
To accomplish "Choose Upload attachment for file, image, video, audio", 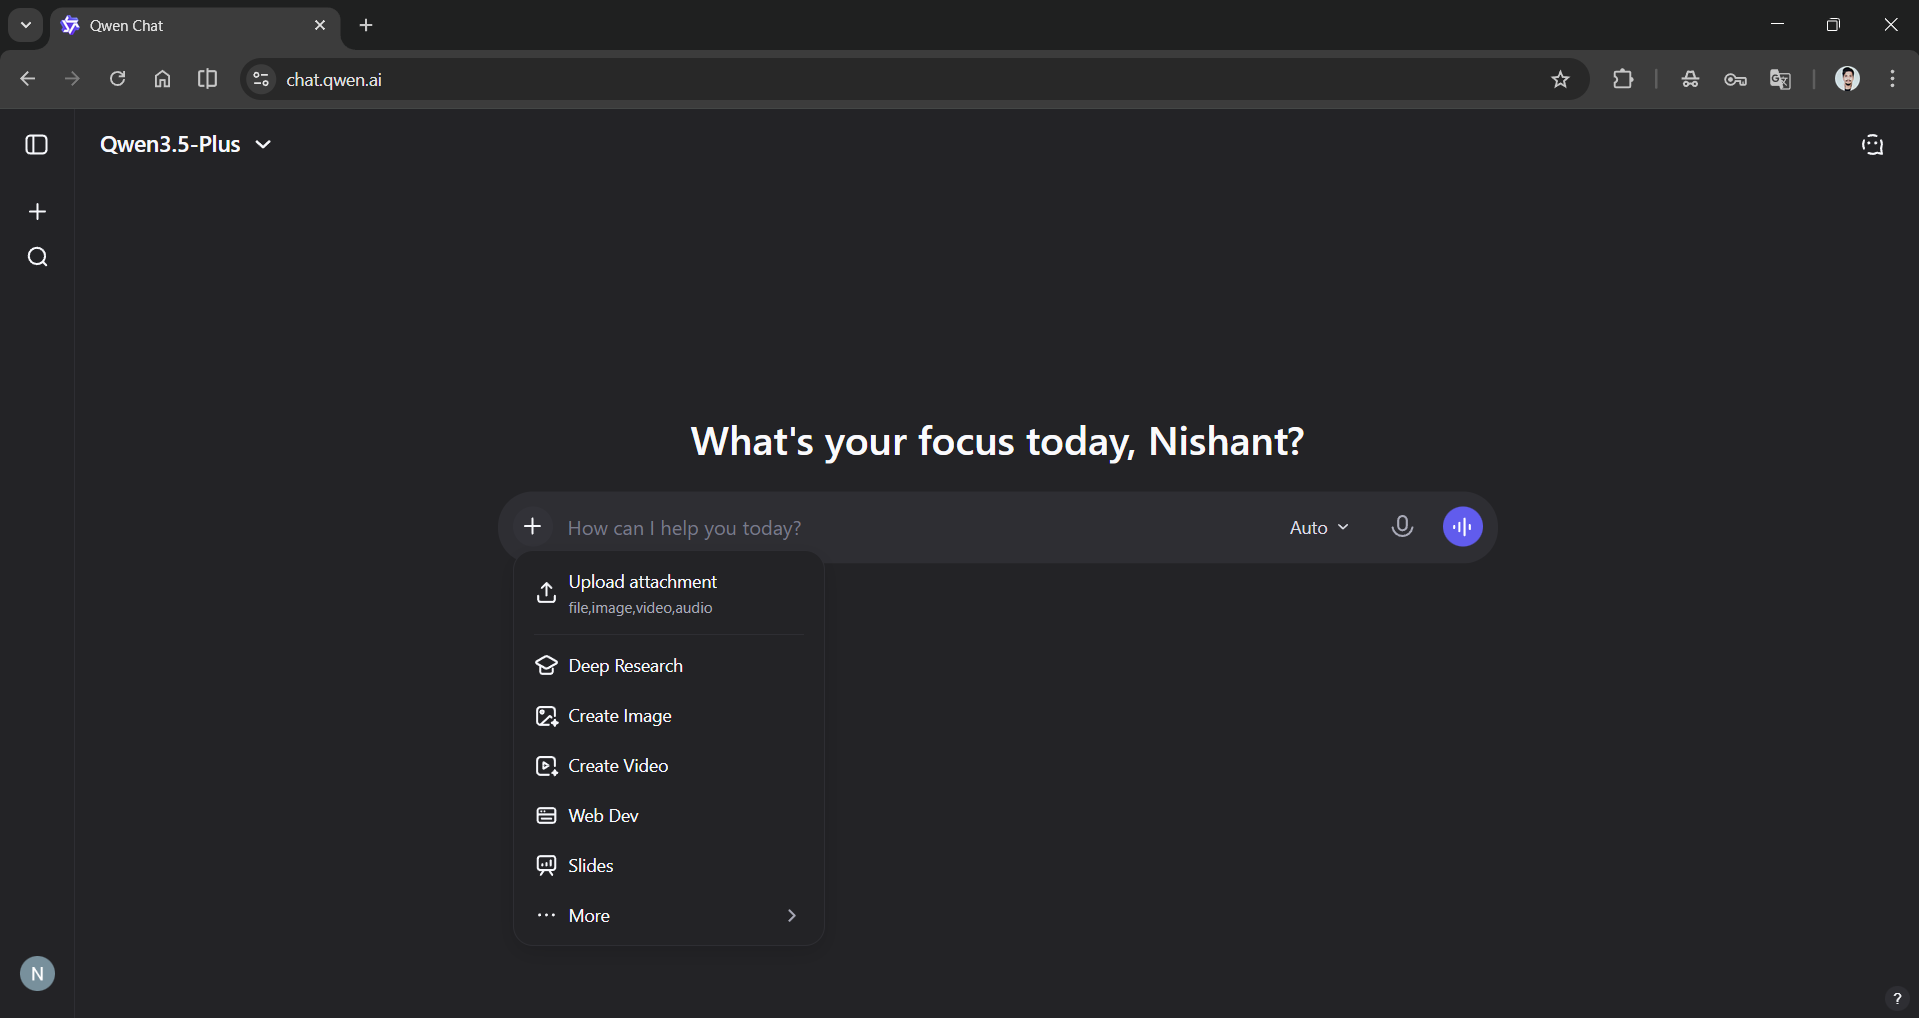I will (642, 593).
